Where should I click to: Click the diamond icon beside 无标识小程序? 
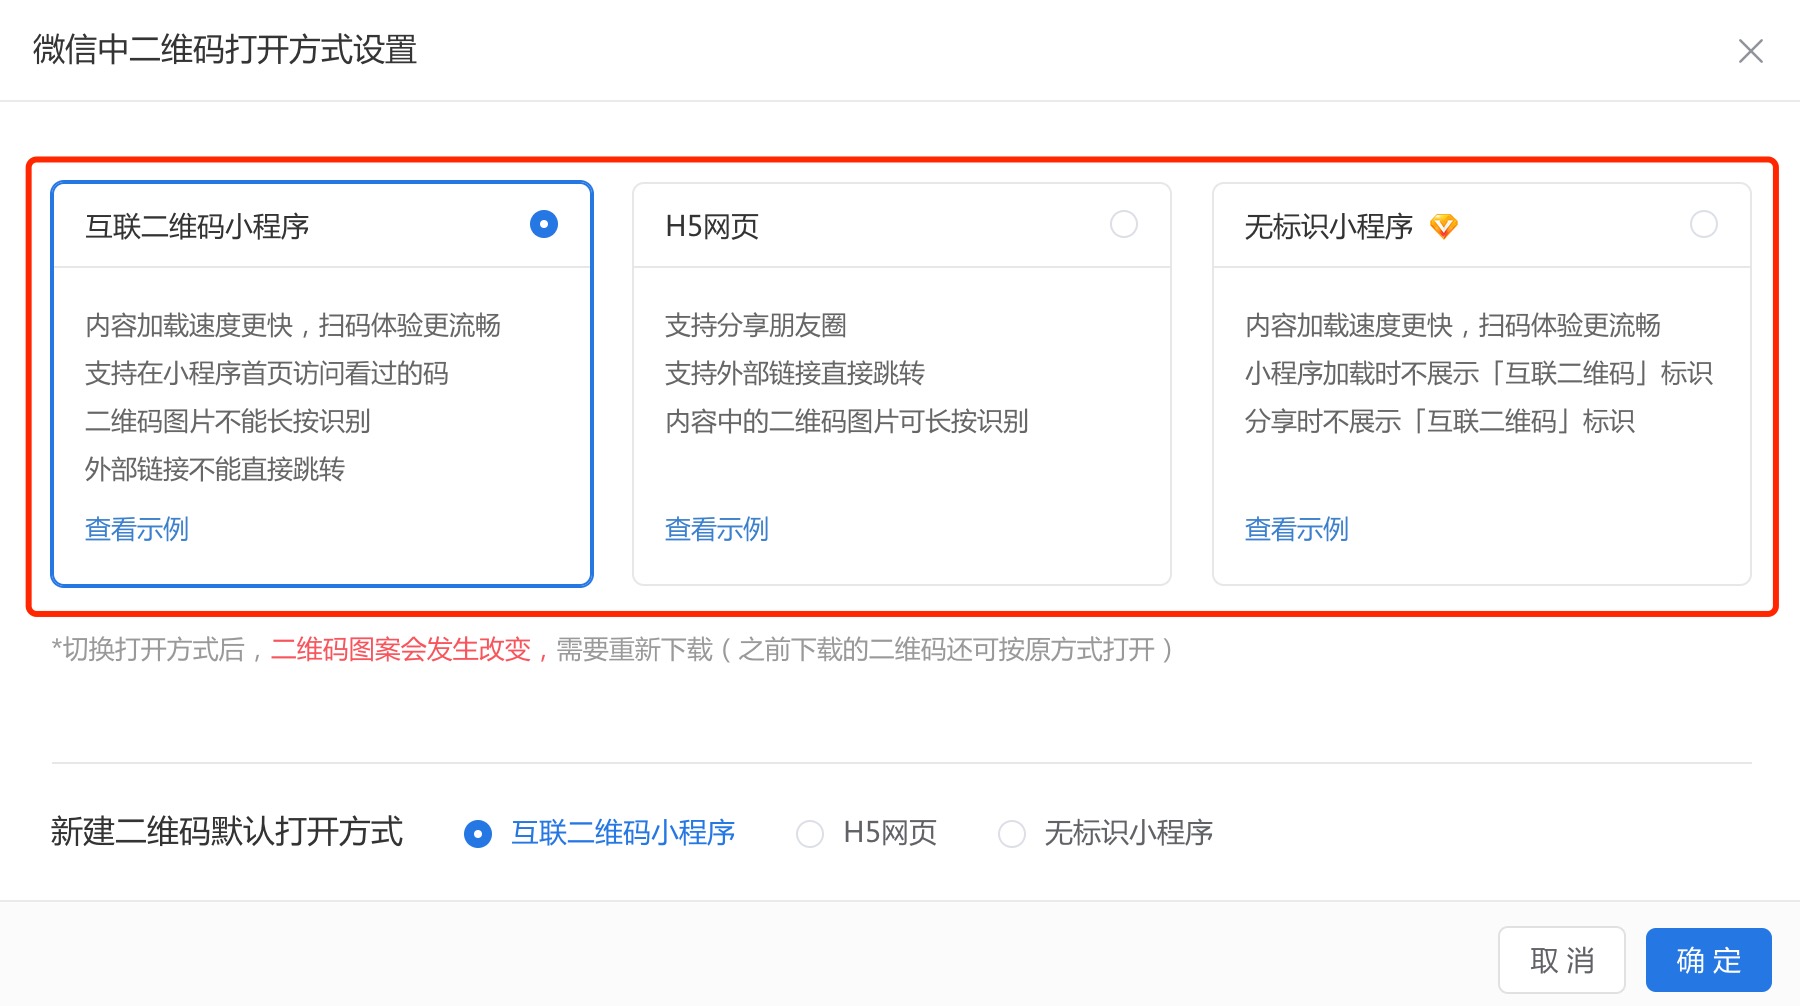[x=1443, y=227]
